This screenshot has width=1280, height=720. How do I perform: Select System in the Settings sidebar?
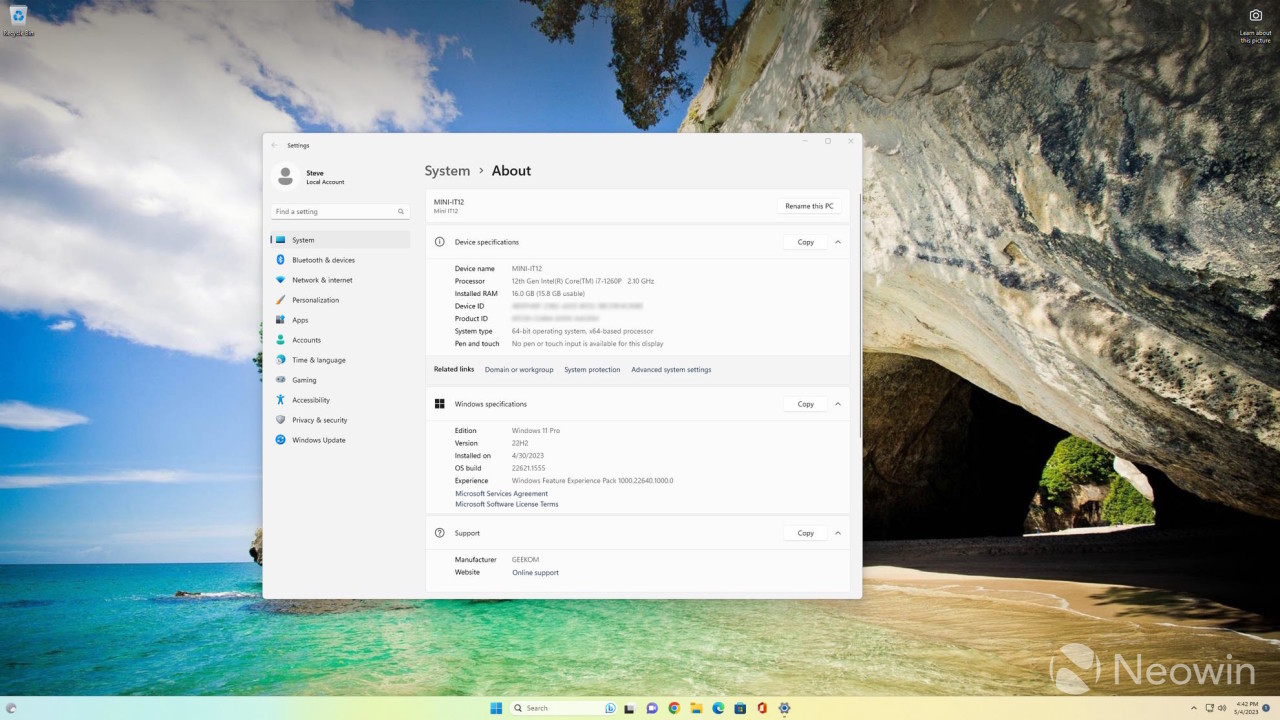tap(340, 240)
